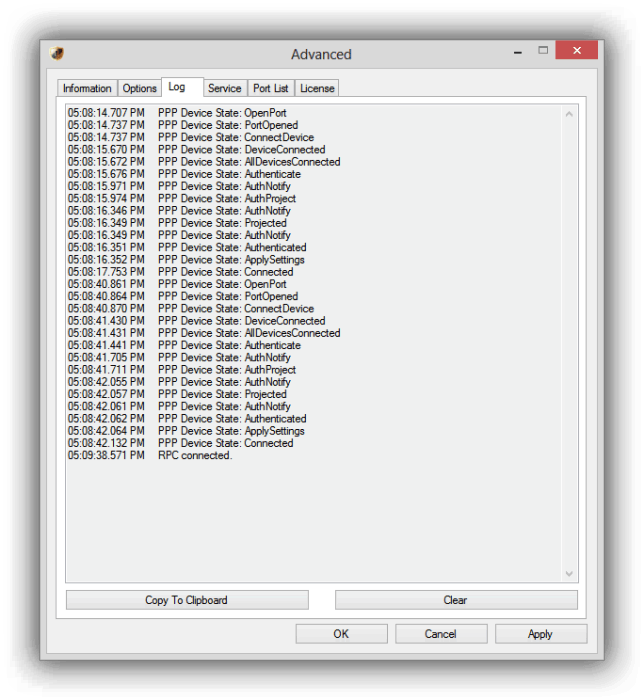The height and width of the screenshot is (700, 644).
Task: Select the 05:08:16.349 PM Projected log line
Action: pos(177,223)
